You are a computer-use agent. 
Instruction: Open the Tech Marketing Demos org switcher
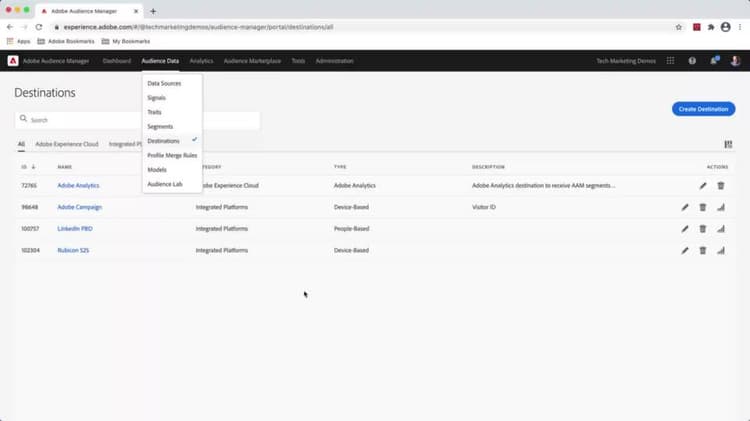pos(626,61)
